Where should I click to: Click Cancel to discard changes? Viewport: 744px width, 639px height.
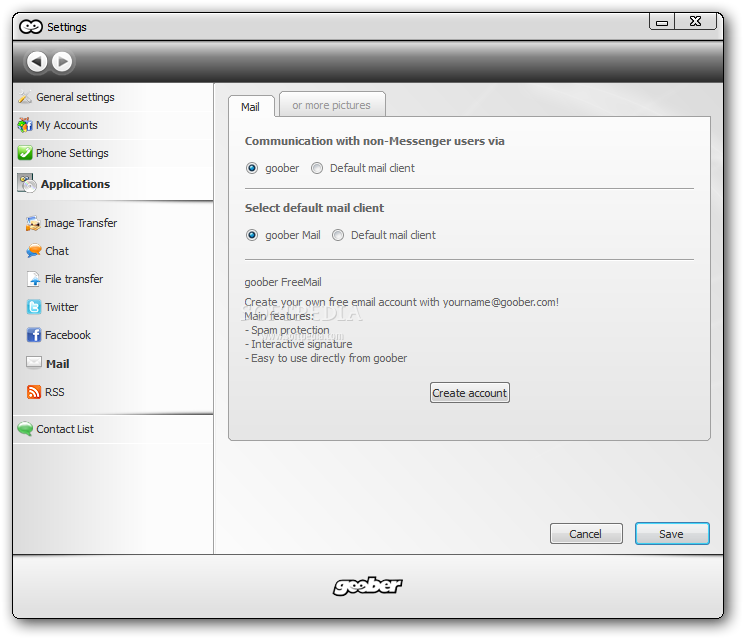pyautogui.click(x=586, y=534)
